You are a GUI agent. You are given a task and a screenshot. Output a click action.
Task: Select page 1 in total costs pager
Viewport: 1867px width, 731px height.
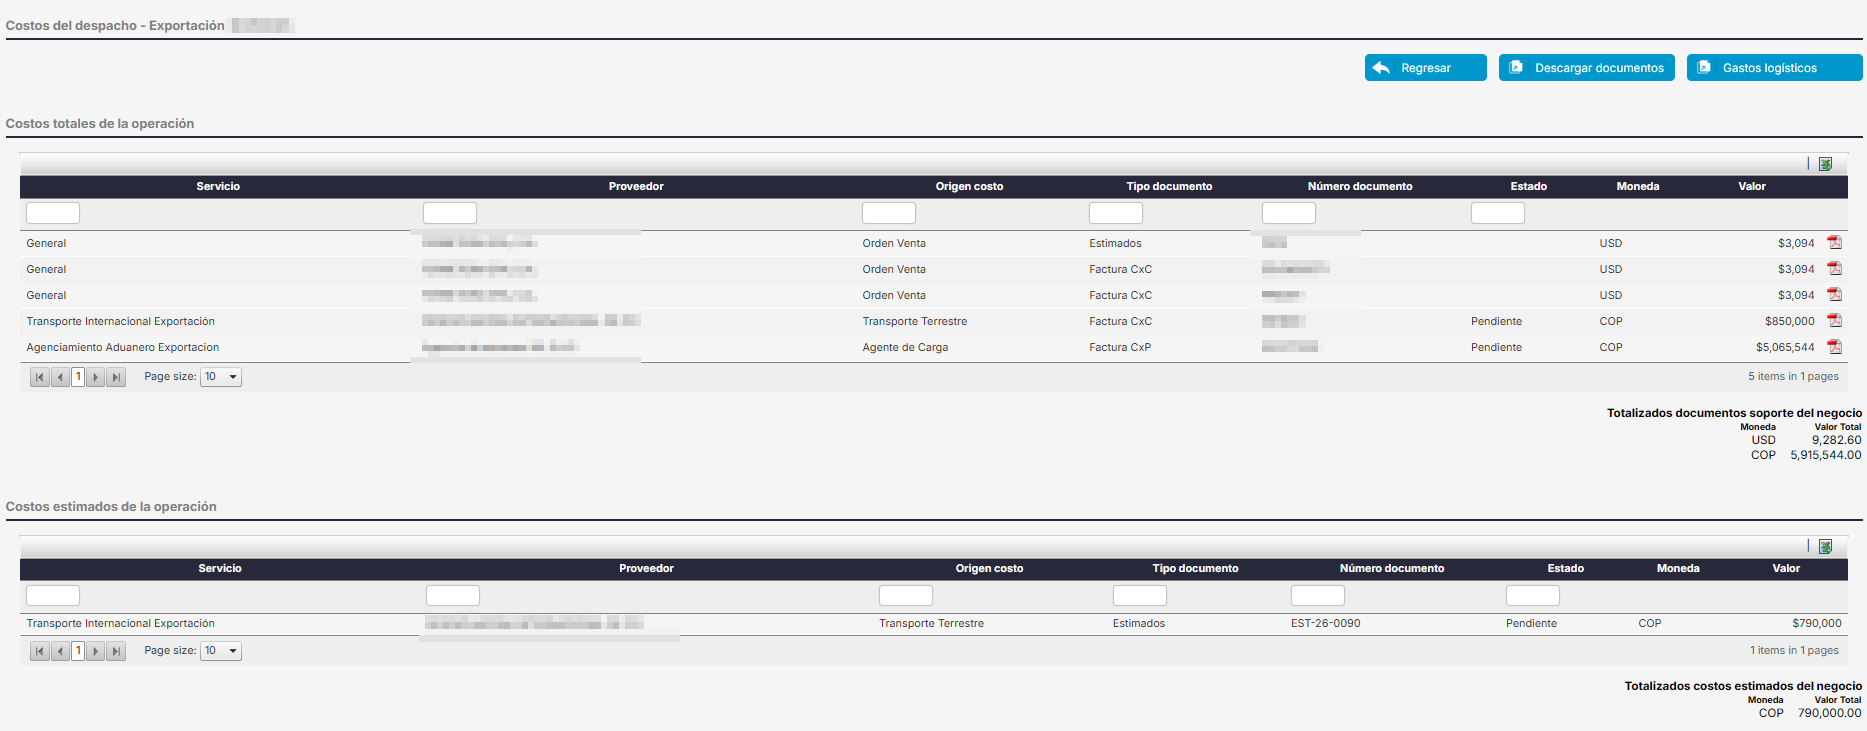78,377
